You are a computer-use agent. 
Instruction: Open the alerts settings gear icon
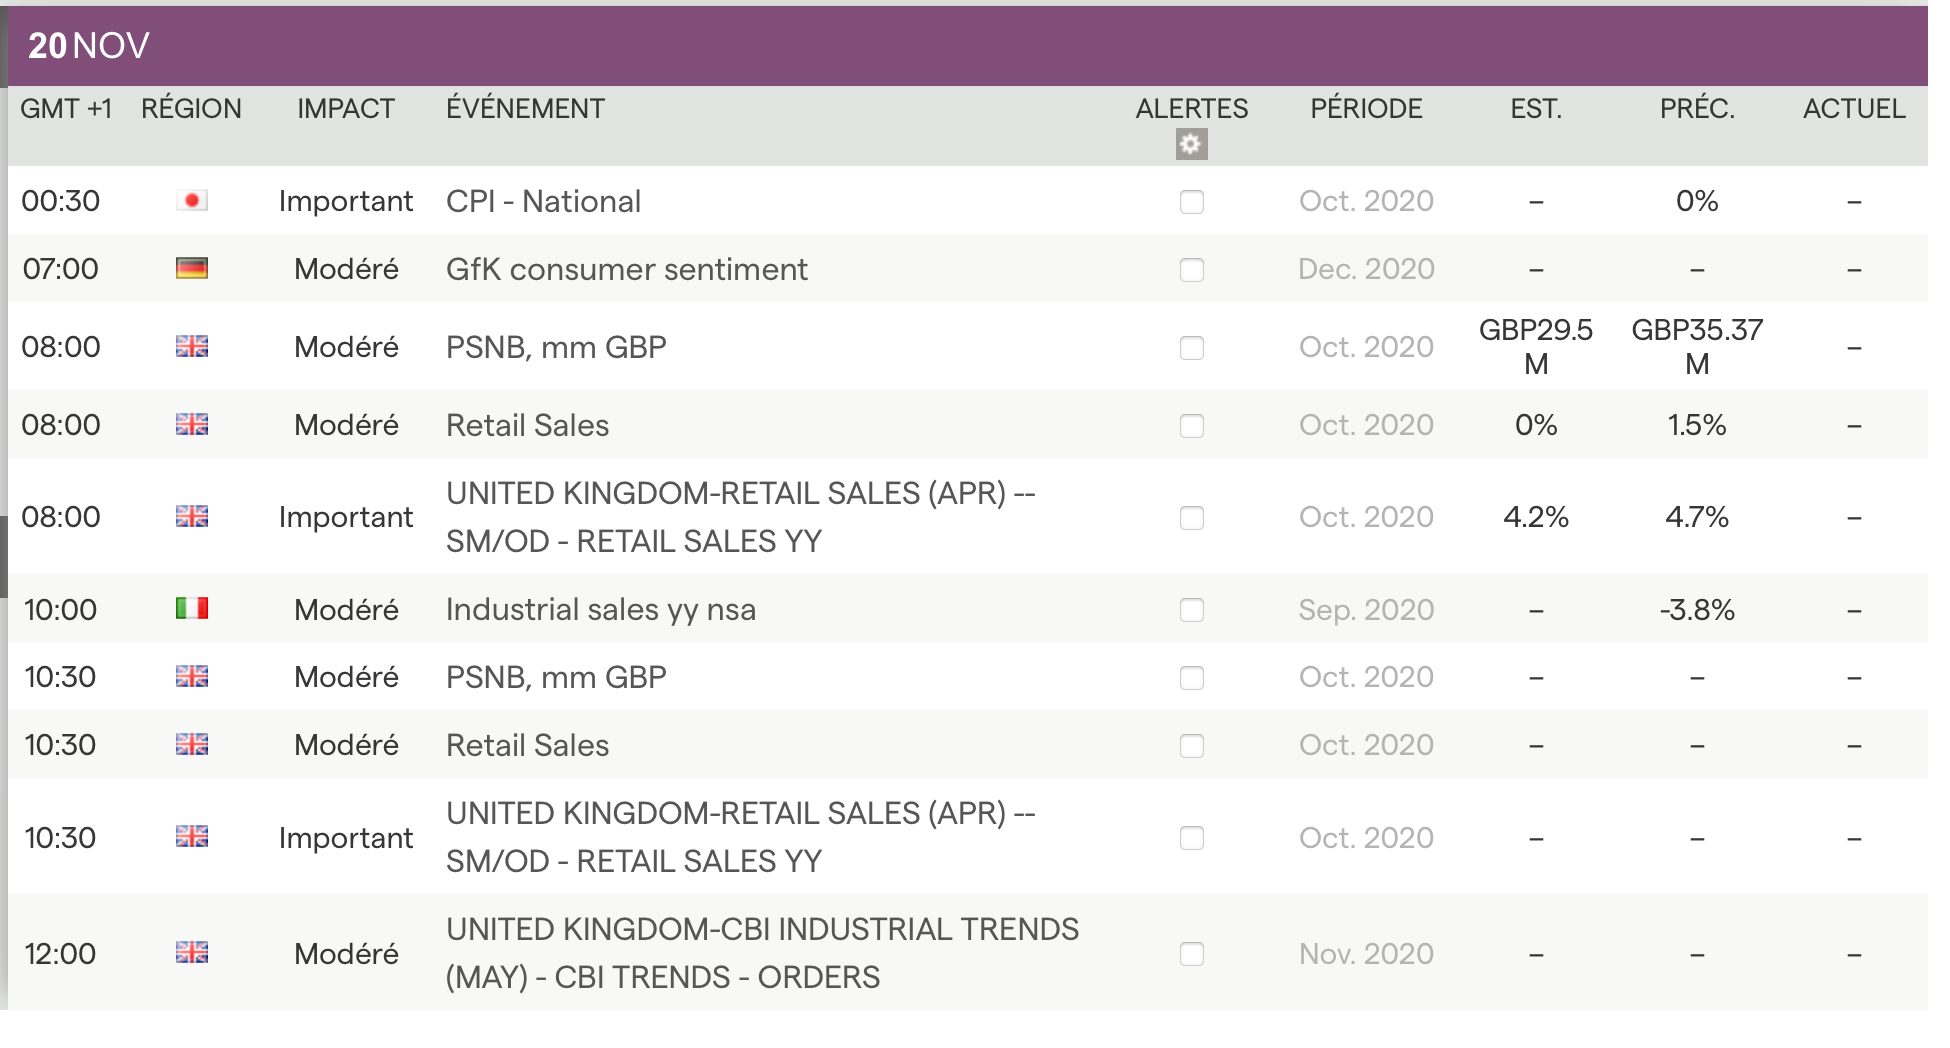(x=1191, y=145)
